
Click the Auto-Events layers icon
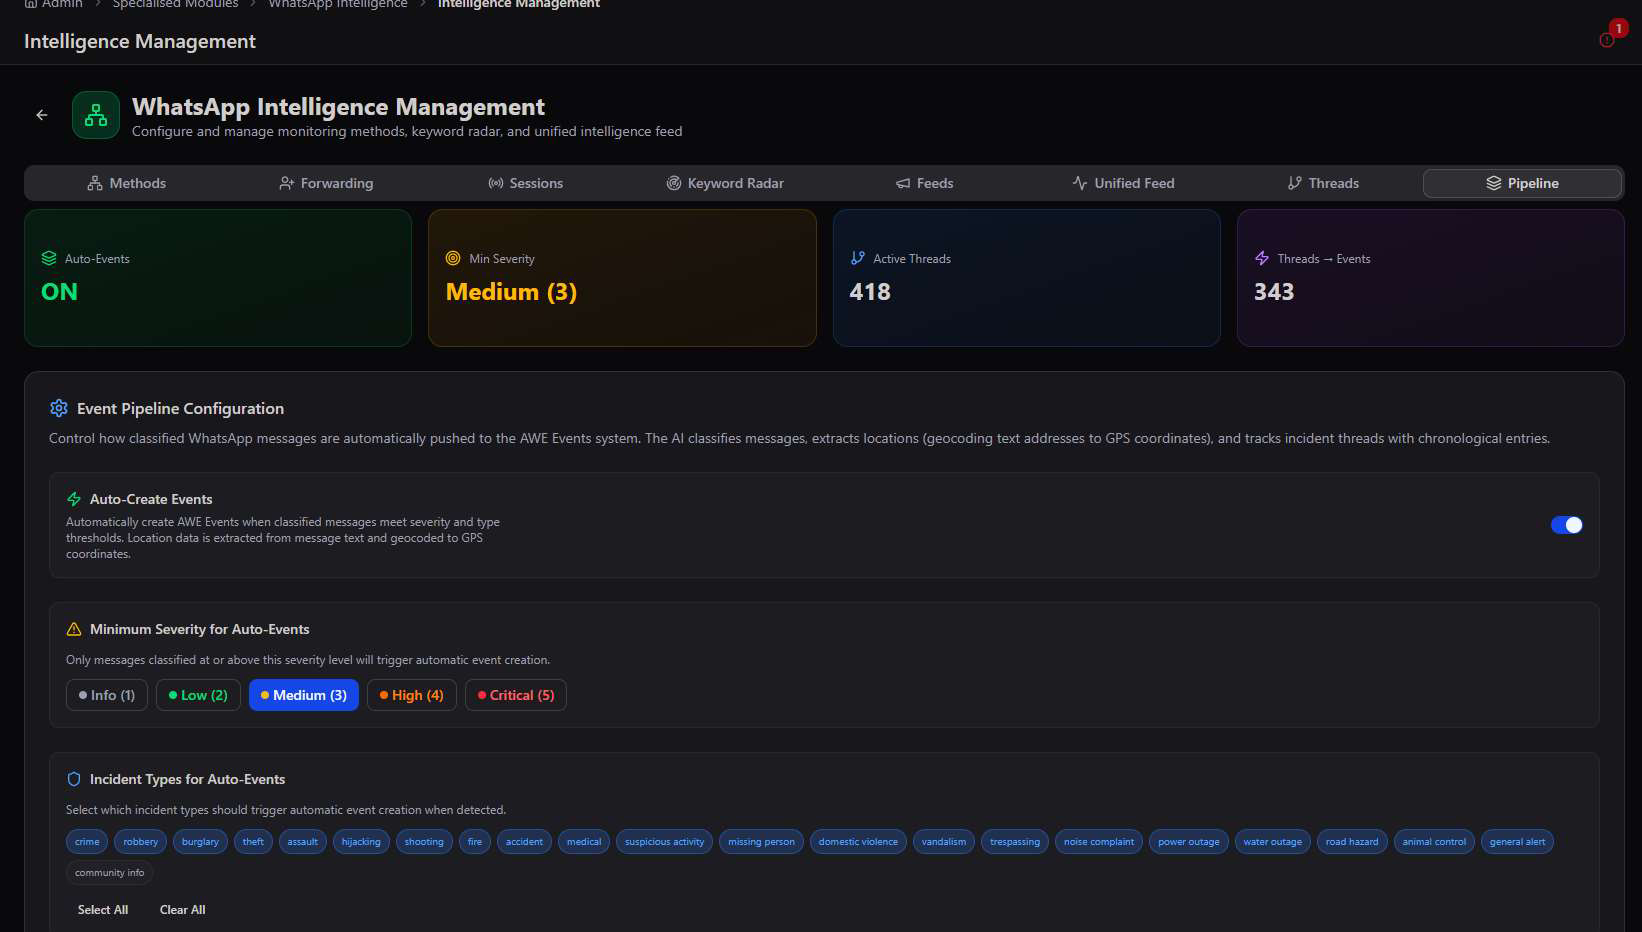click(x=49, y=258)
